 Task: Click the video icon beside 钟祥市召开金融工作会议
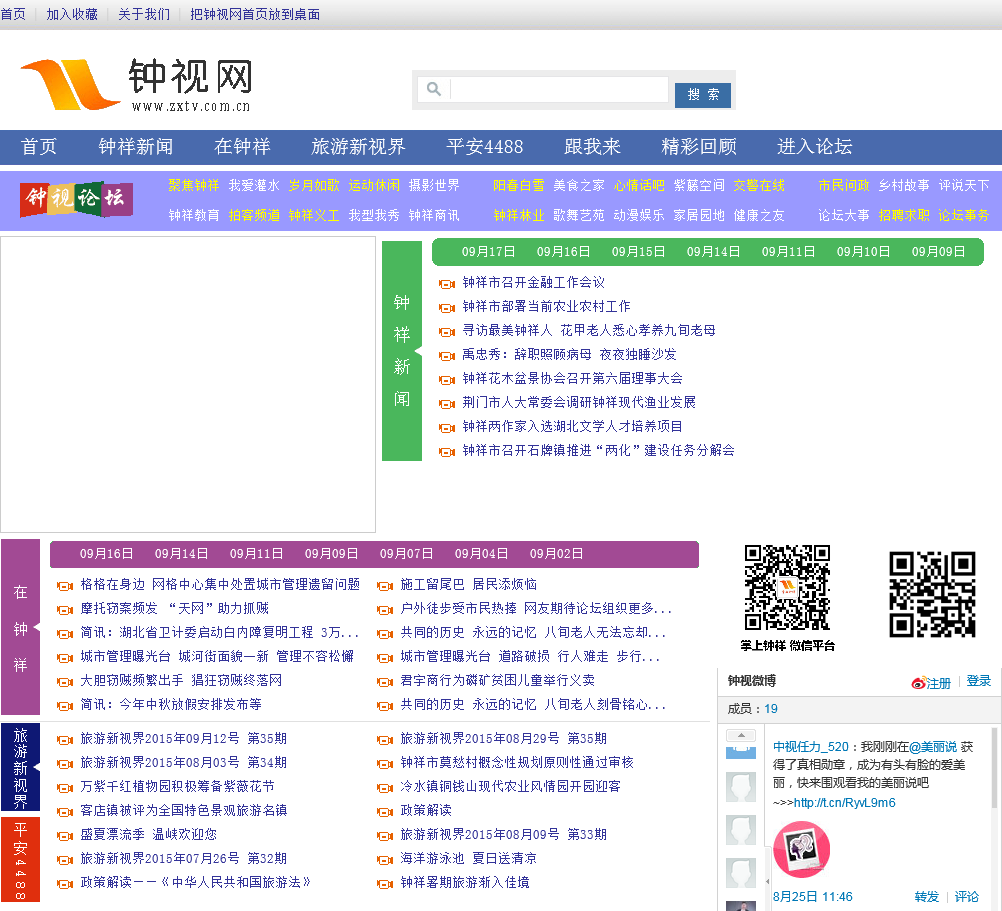[x=447, y=284]
